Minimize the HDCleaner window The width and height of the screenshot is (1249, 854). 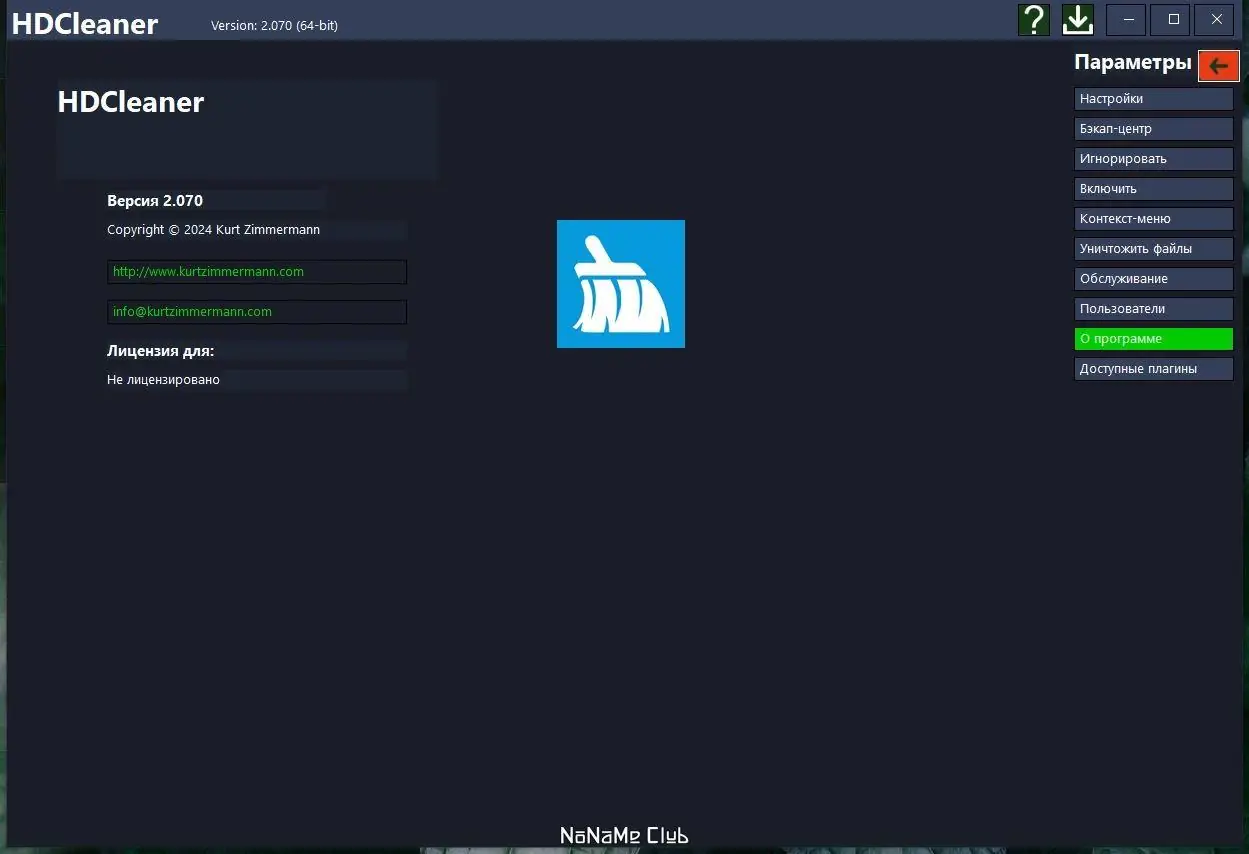[x=1126, y=20]
